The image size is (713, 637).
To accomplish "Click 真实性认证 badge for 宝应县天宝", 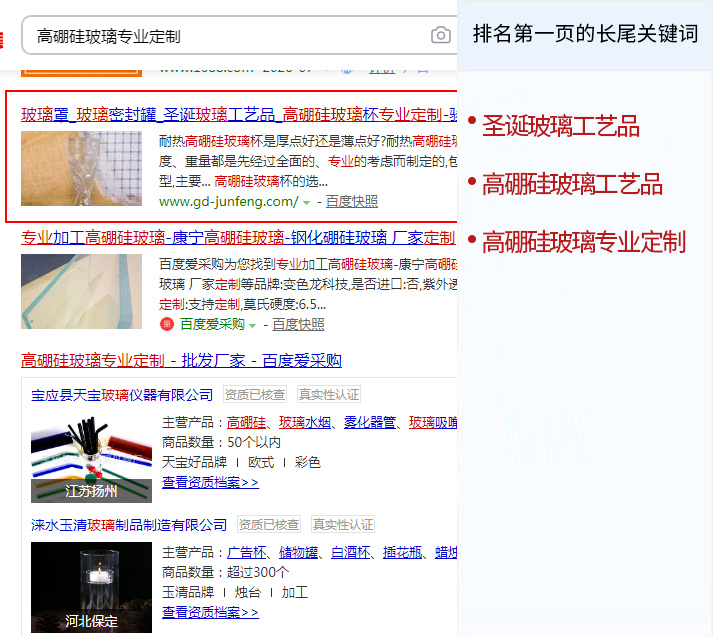I will [x=329, y=394].
